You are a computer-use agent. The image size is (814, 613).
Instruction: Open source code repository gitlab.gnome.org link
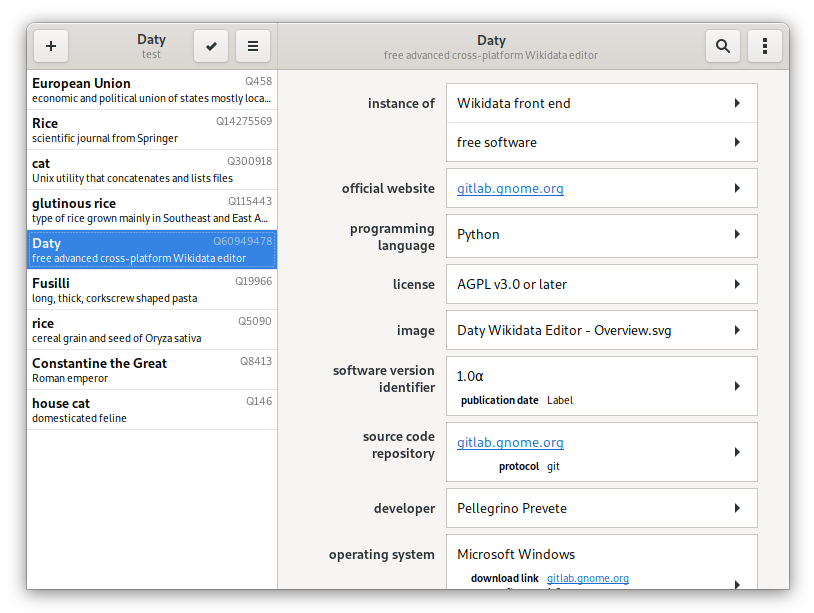[x=510, y=442]
